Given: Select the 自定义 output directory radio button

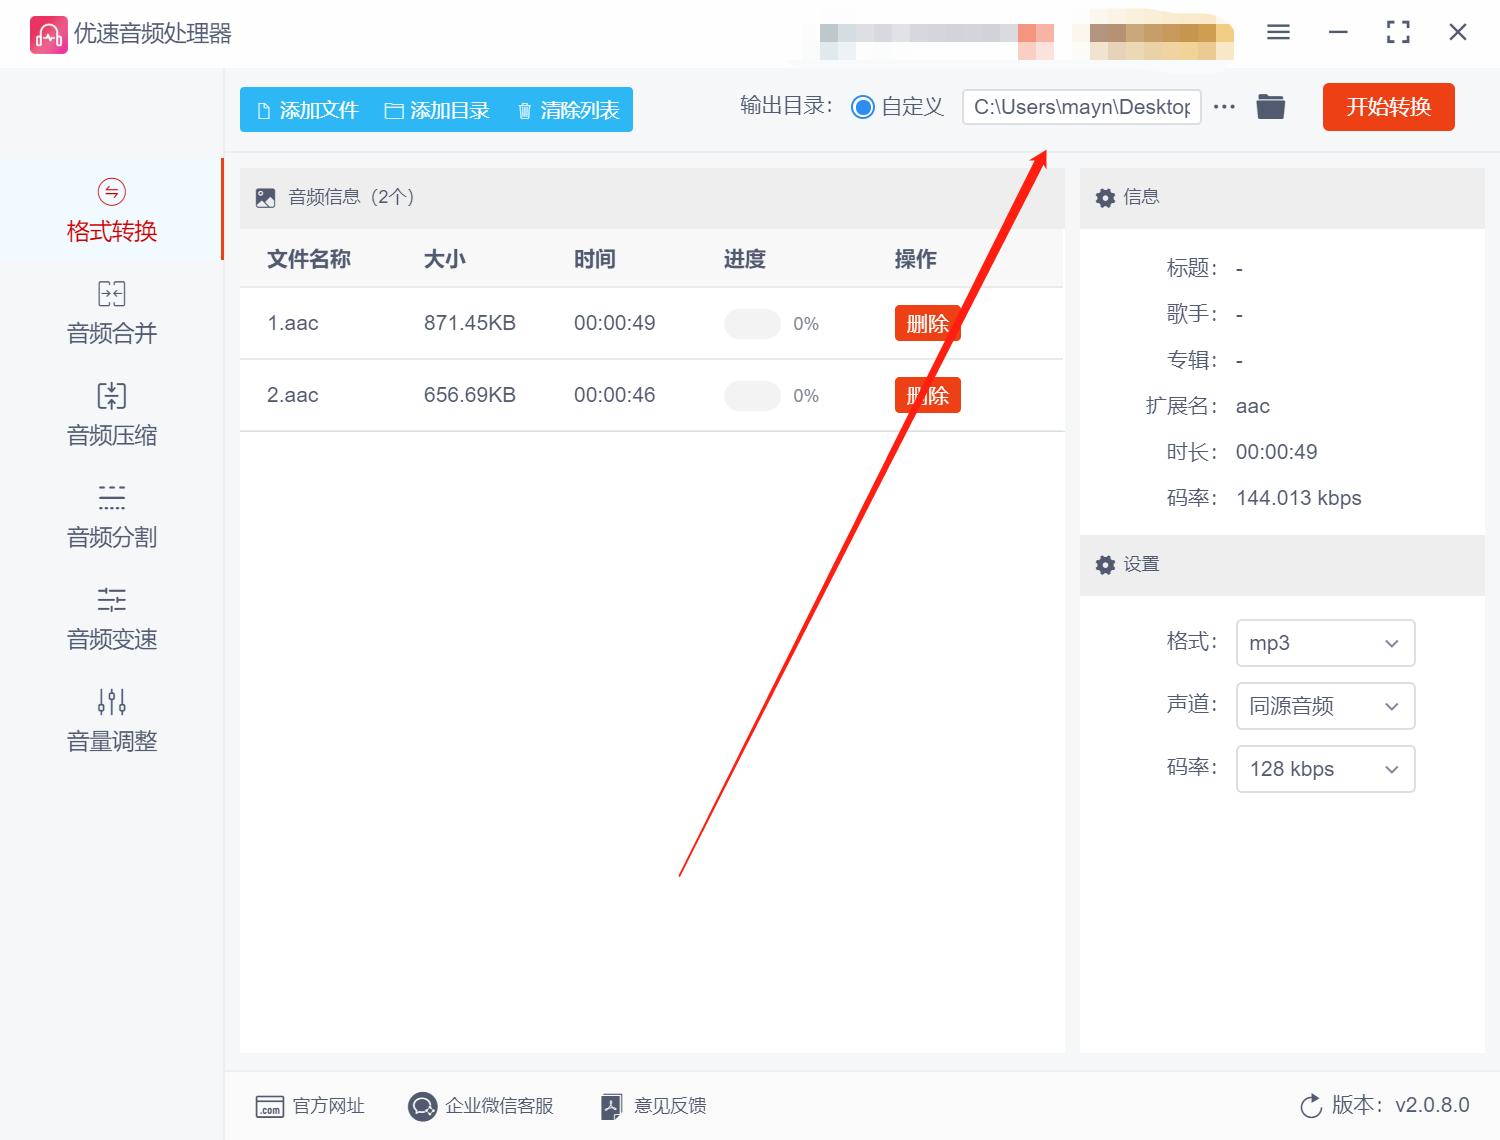Looking at the screenshot, I should pos(862,106).
